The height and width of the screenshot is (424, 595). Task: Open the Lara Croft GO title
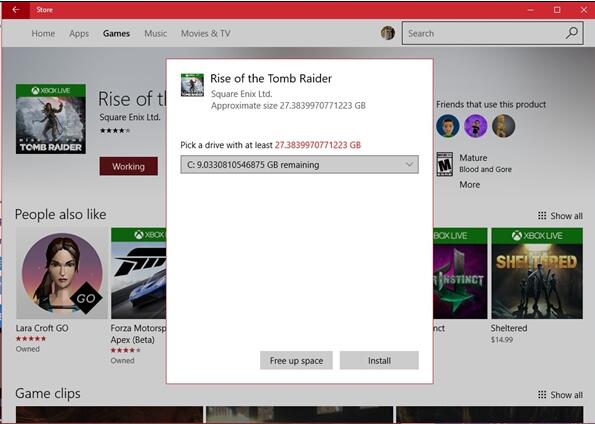point(42,328)
